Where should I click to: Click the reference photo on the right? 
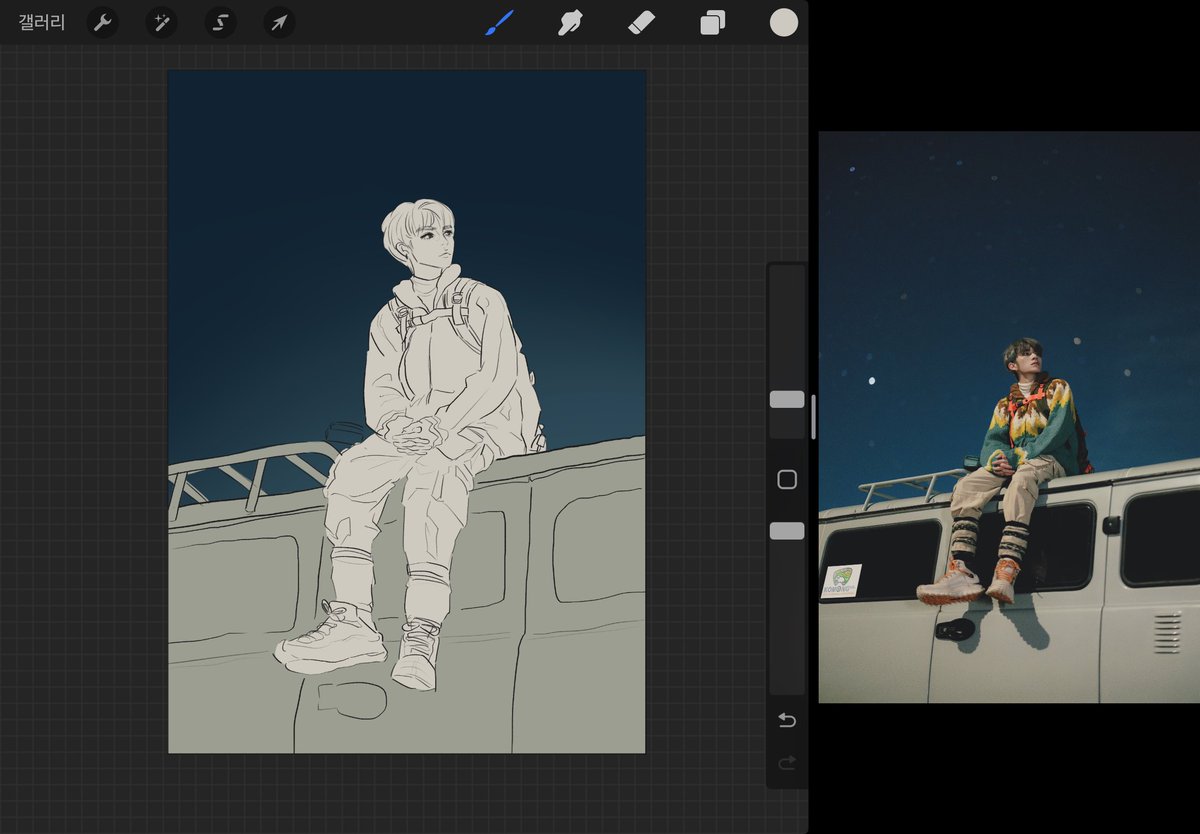point(1009,417)
